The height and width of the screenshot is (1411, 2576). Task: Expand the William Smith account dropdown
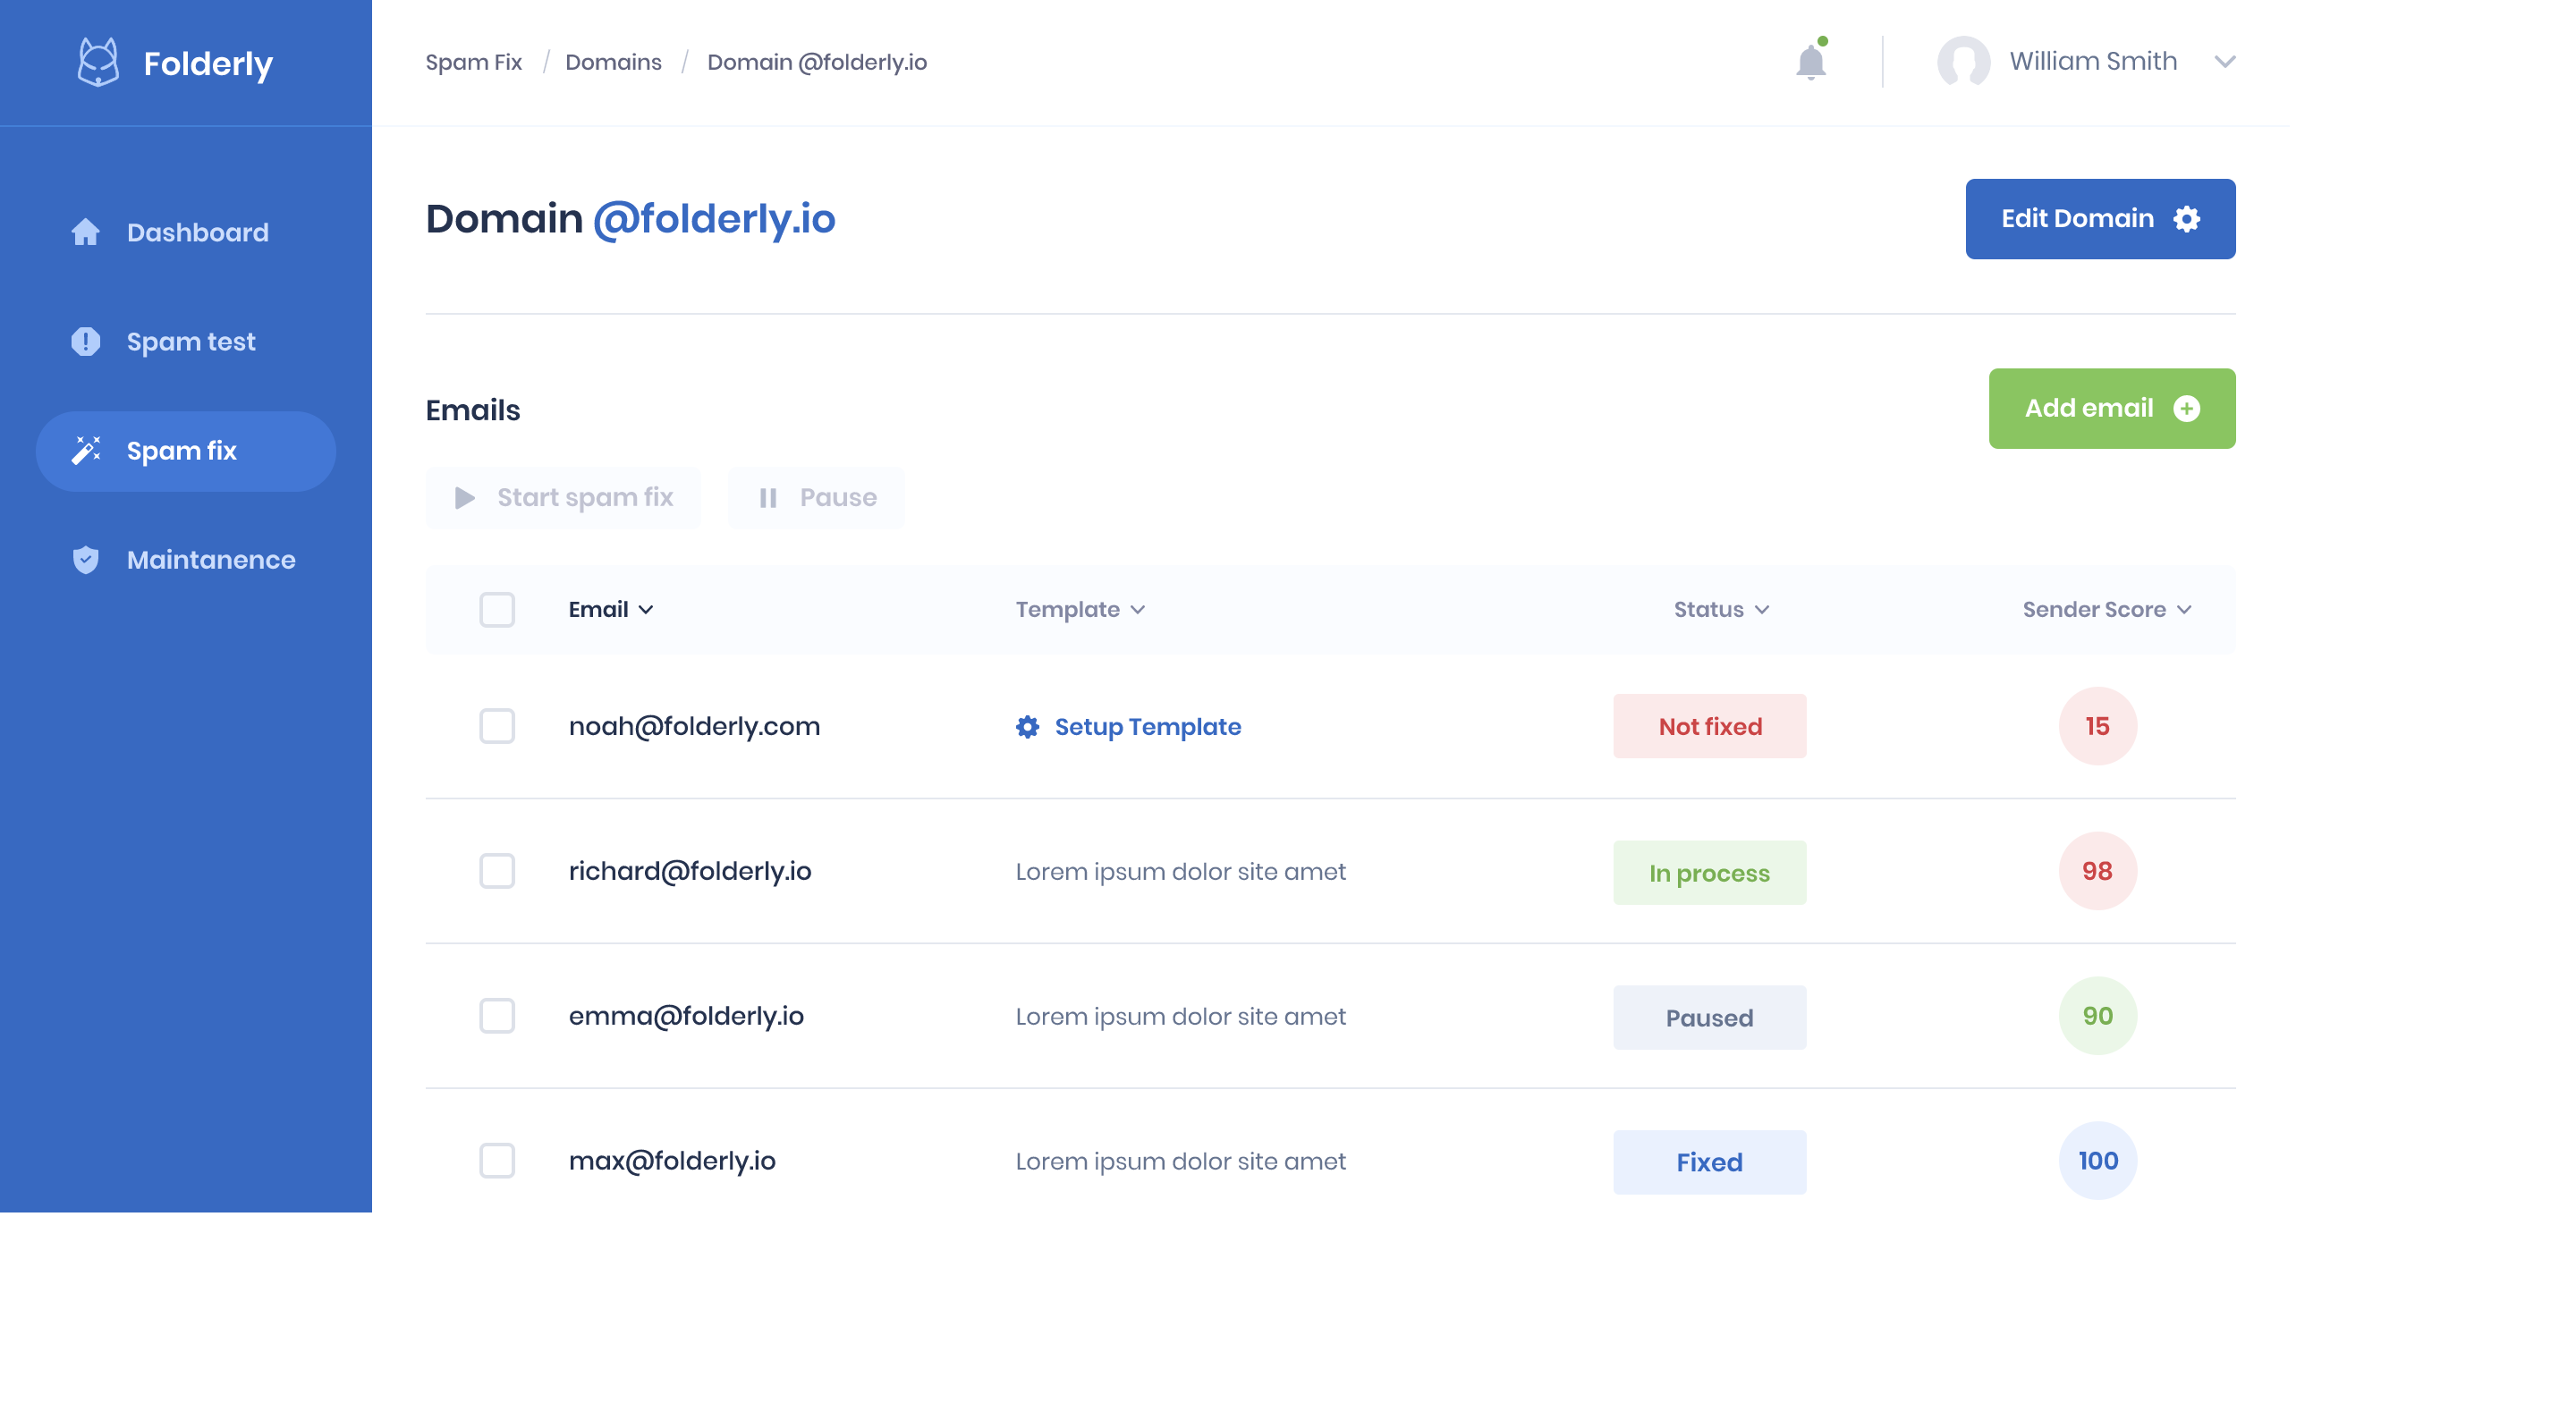tap(2224, 62)
